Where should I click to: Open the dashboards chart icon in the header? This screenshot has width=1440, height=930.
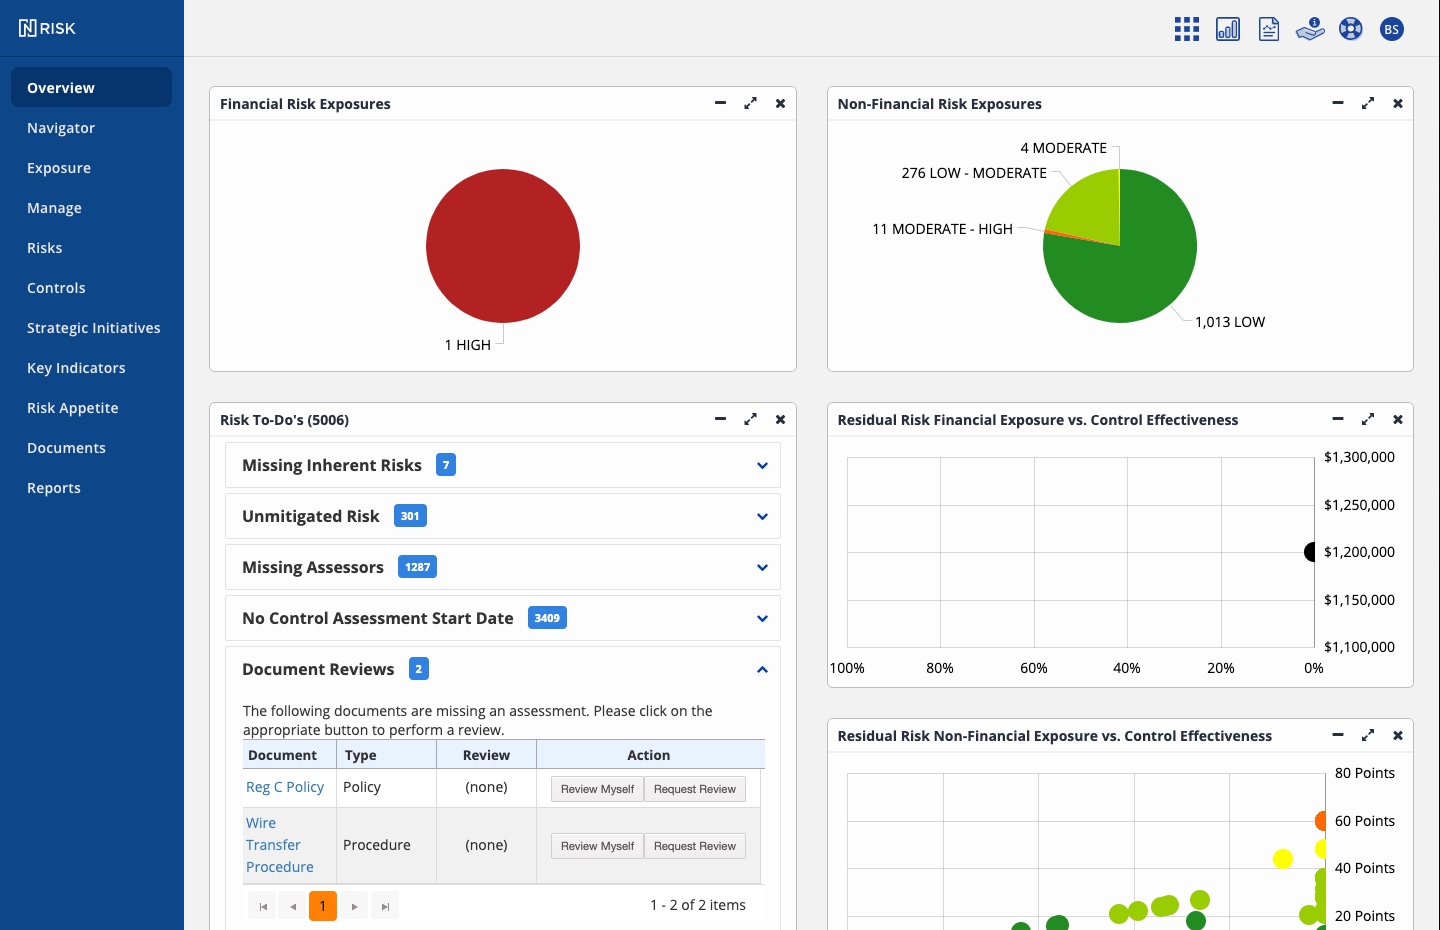tap(1227, 28)
